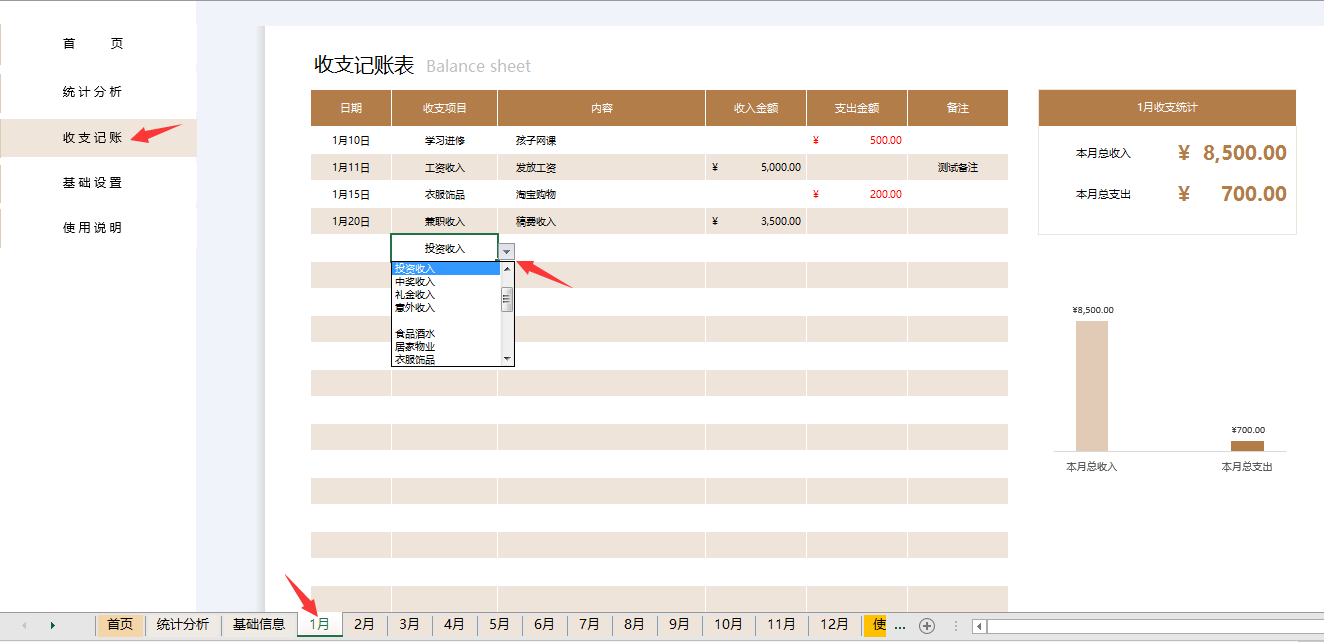Image resolution: width=1324 pixels, height=642 pixels.
Task: Open the 9月 sheet tab
Action: coord(680,624)
